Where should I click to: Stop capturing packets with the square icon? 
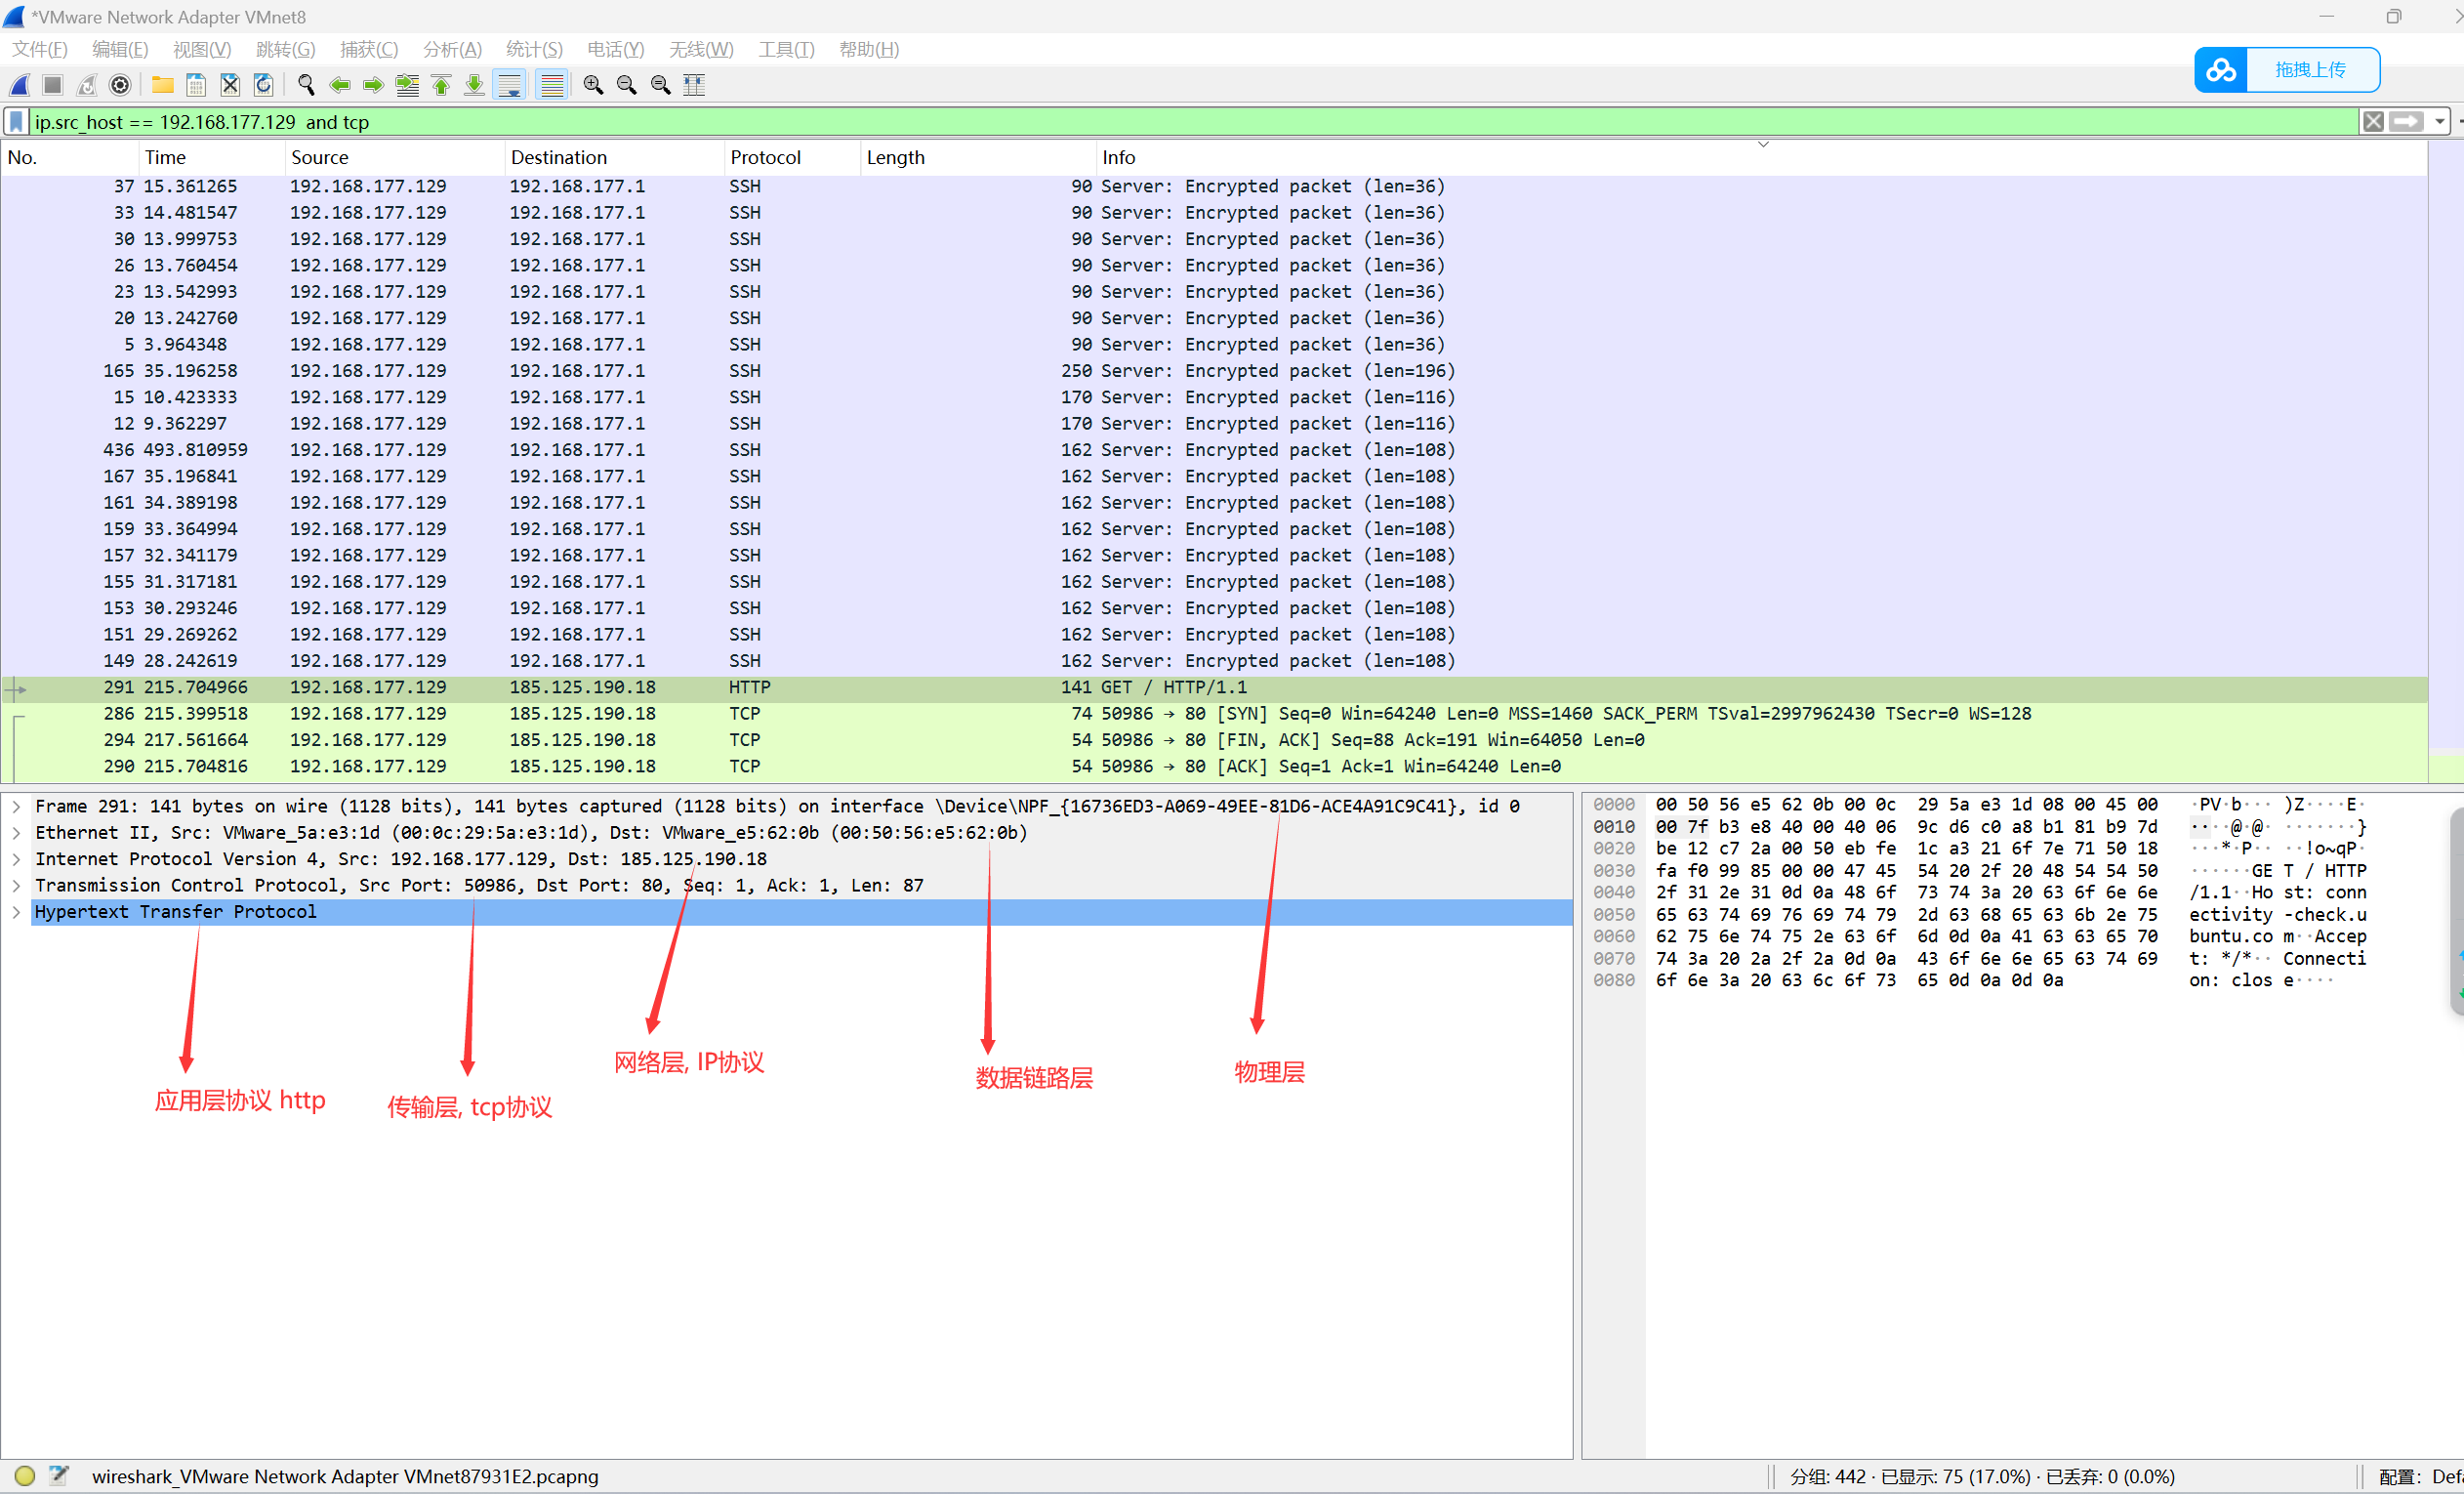53,85
